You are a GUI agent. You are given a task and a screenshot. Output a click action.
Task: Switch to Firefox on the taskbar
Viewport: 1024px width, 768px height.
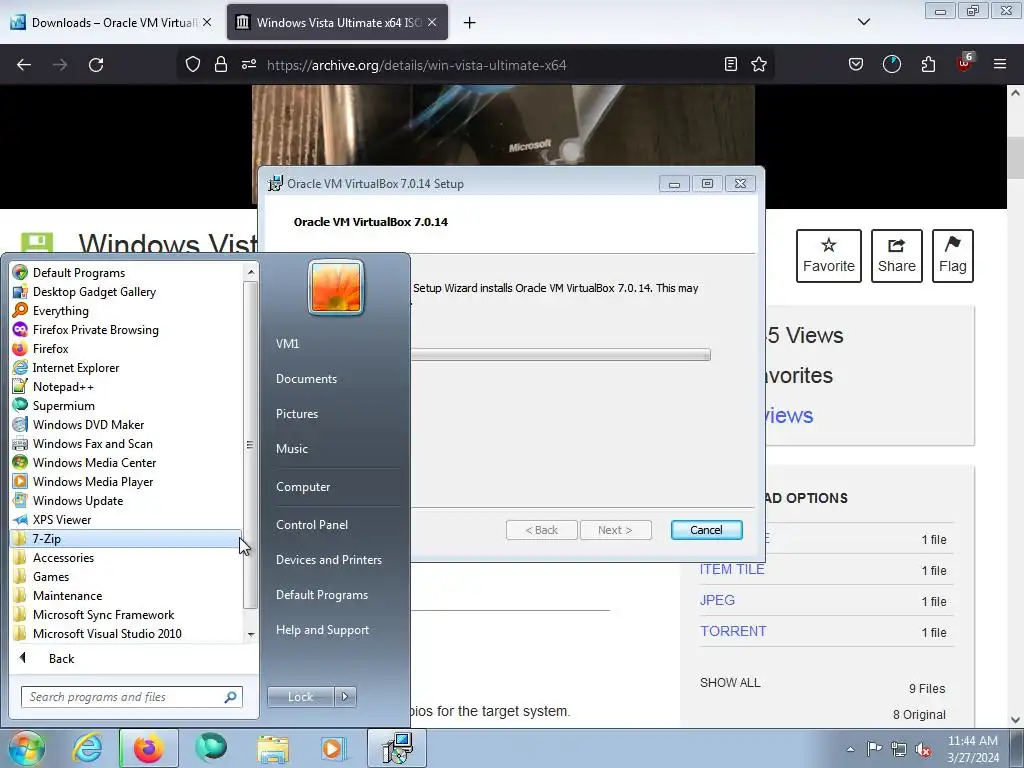click(148, 748)
